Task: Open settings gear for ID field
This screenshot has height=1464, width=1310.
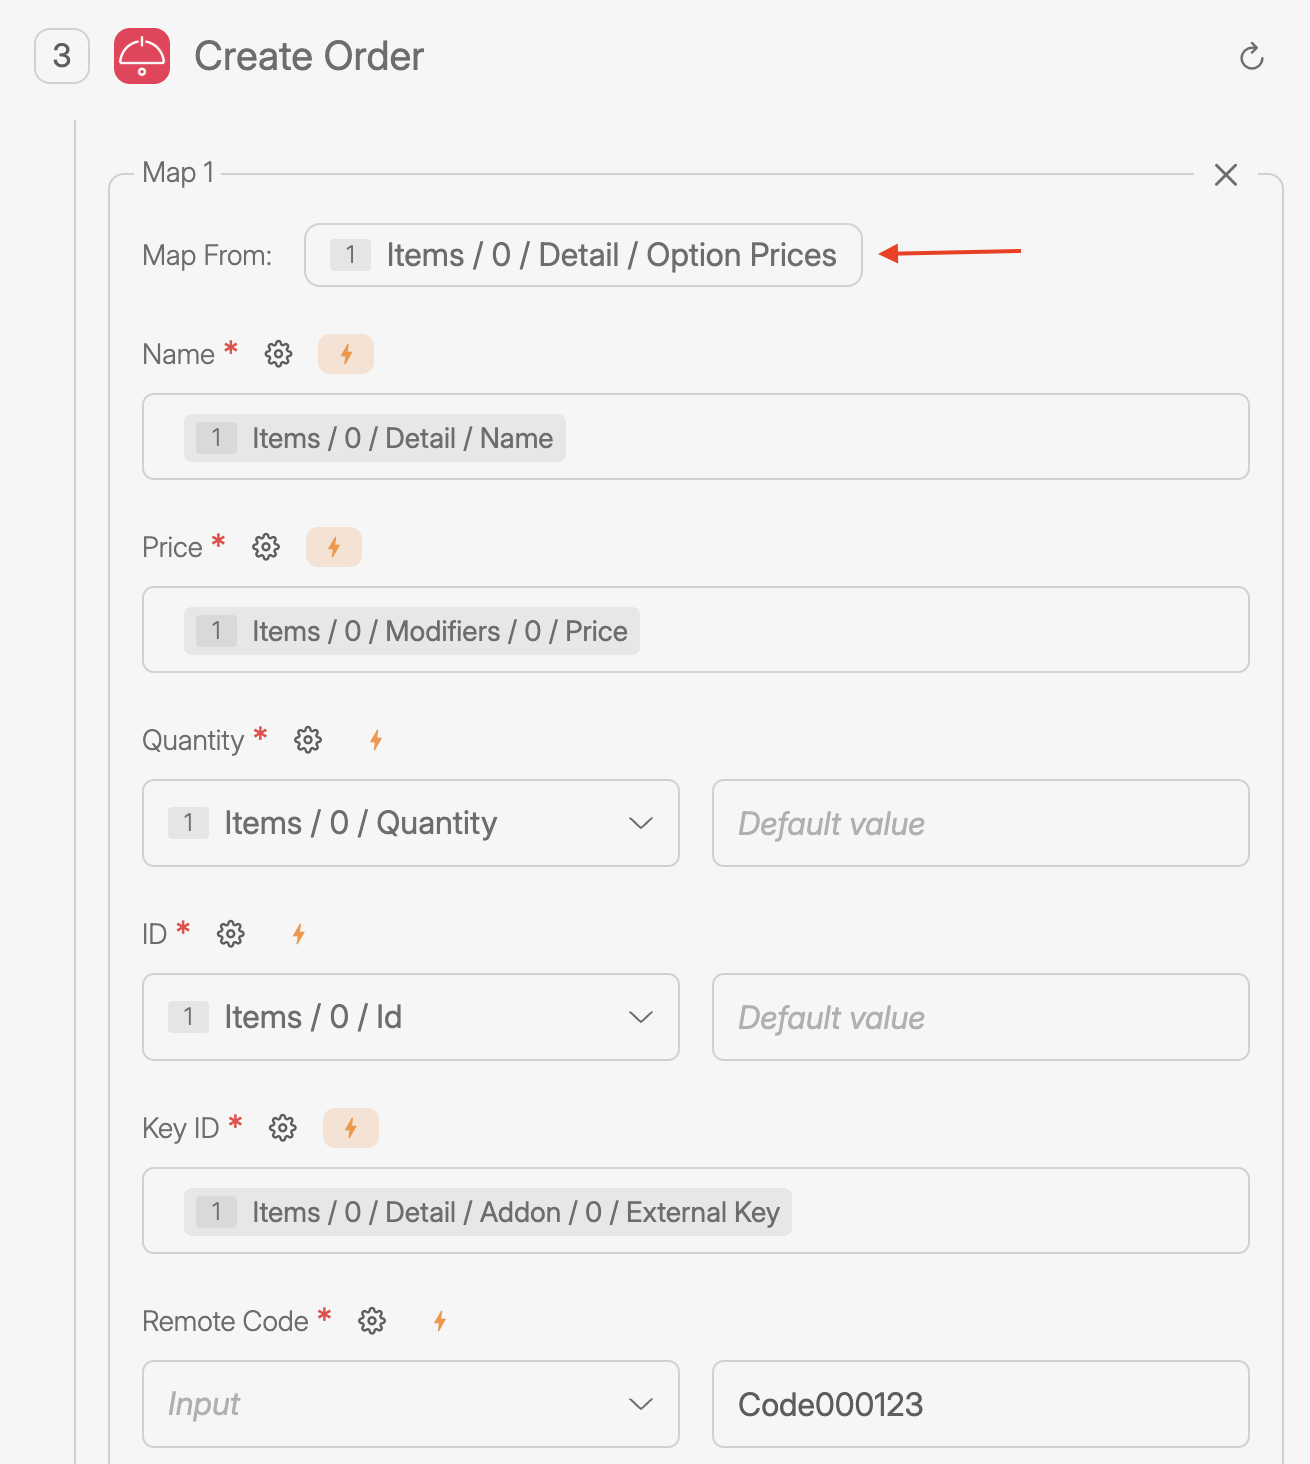Action: 231,934
